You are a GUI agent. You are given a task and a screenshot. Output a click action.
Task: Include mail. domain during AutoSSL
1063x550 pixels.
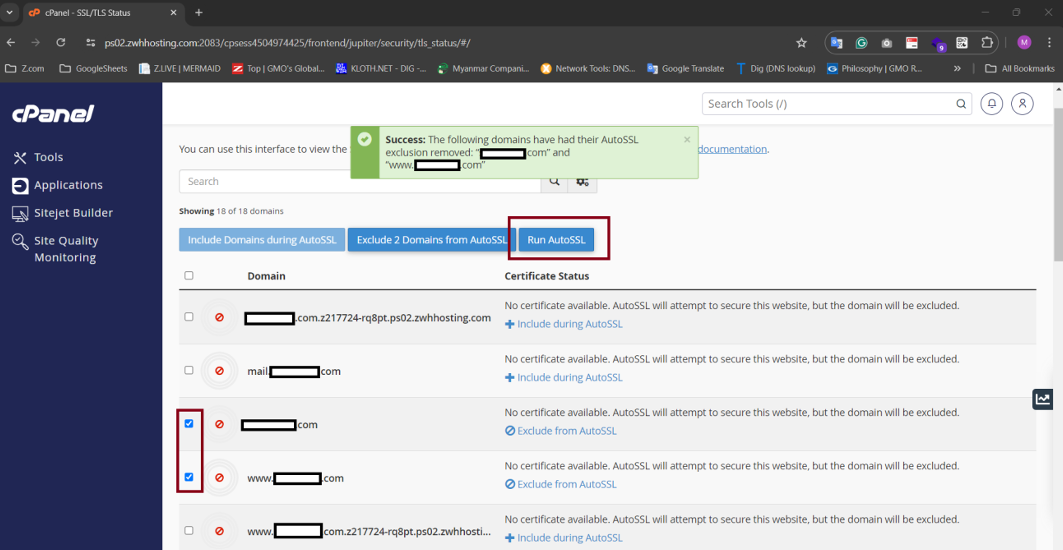pos(563,378)
